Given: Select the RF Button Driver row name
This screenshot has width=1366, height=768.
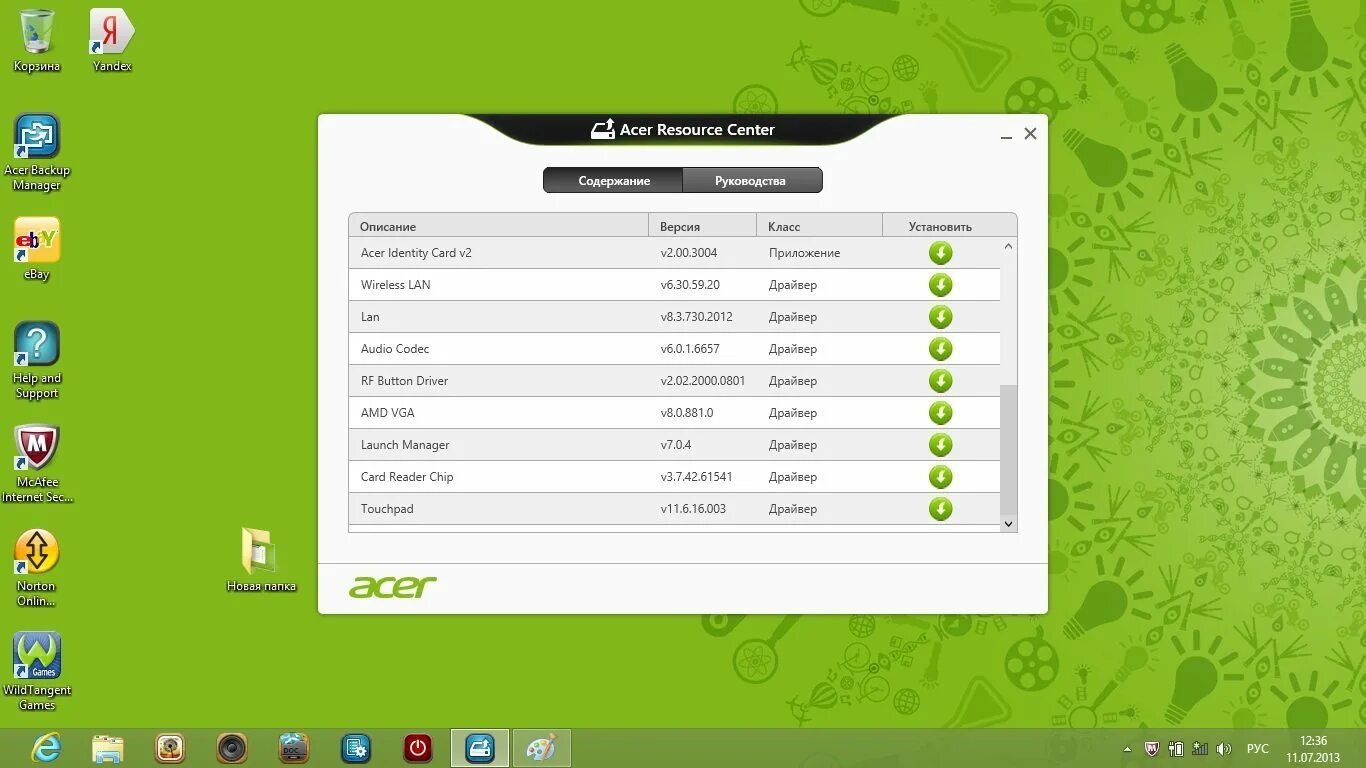Looking at the screenshot, I should [404, 381].
